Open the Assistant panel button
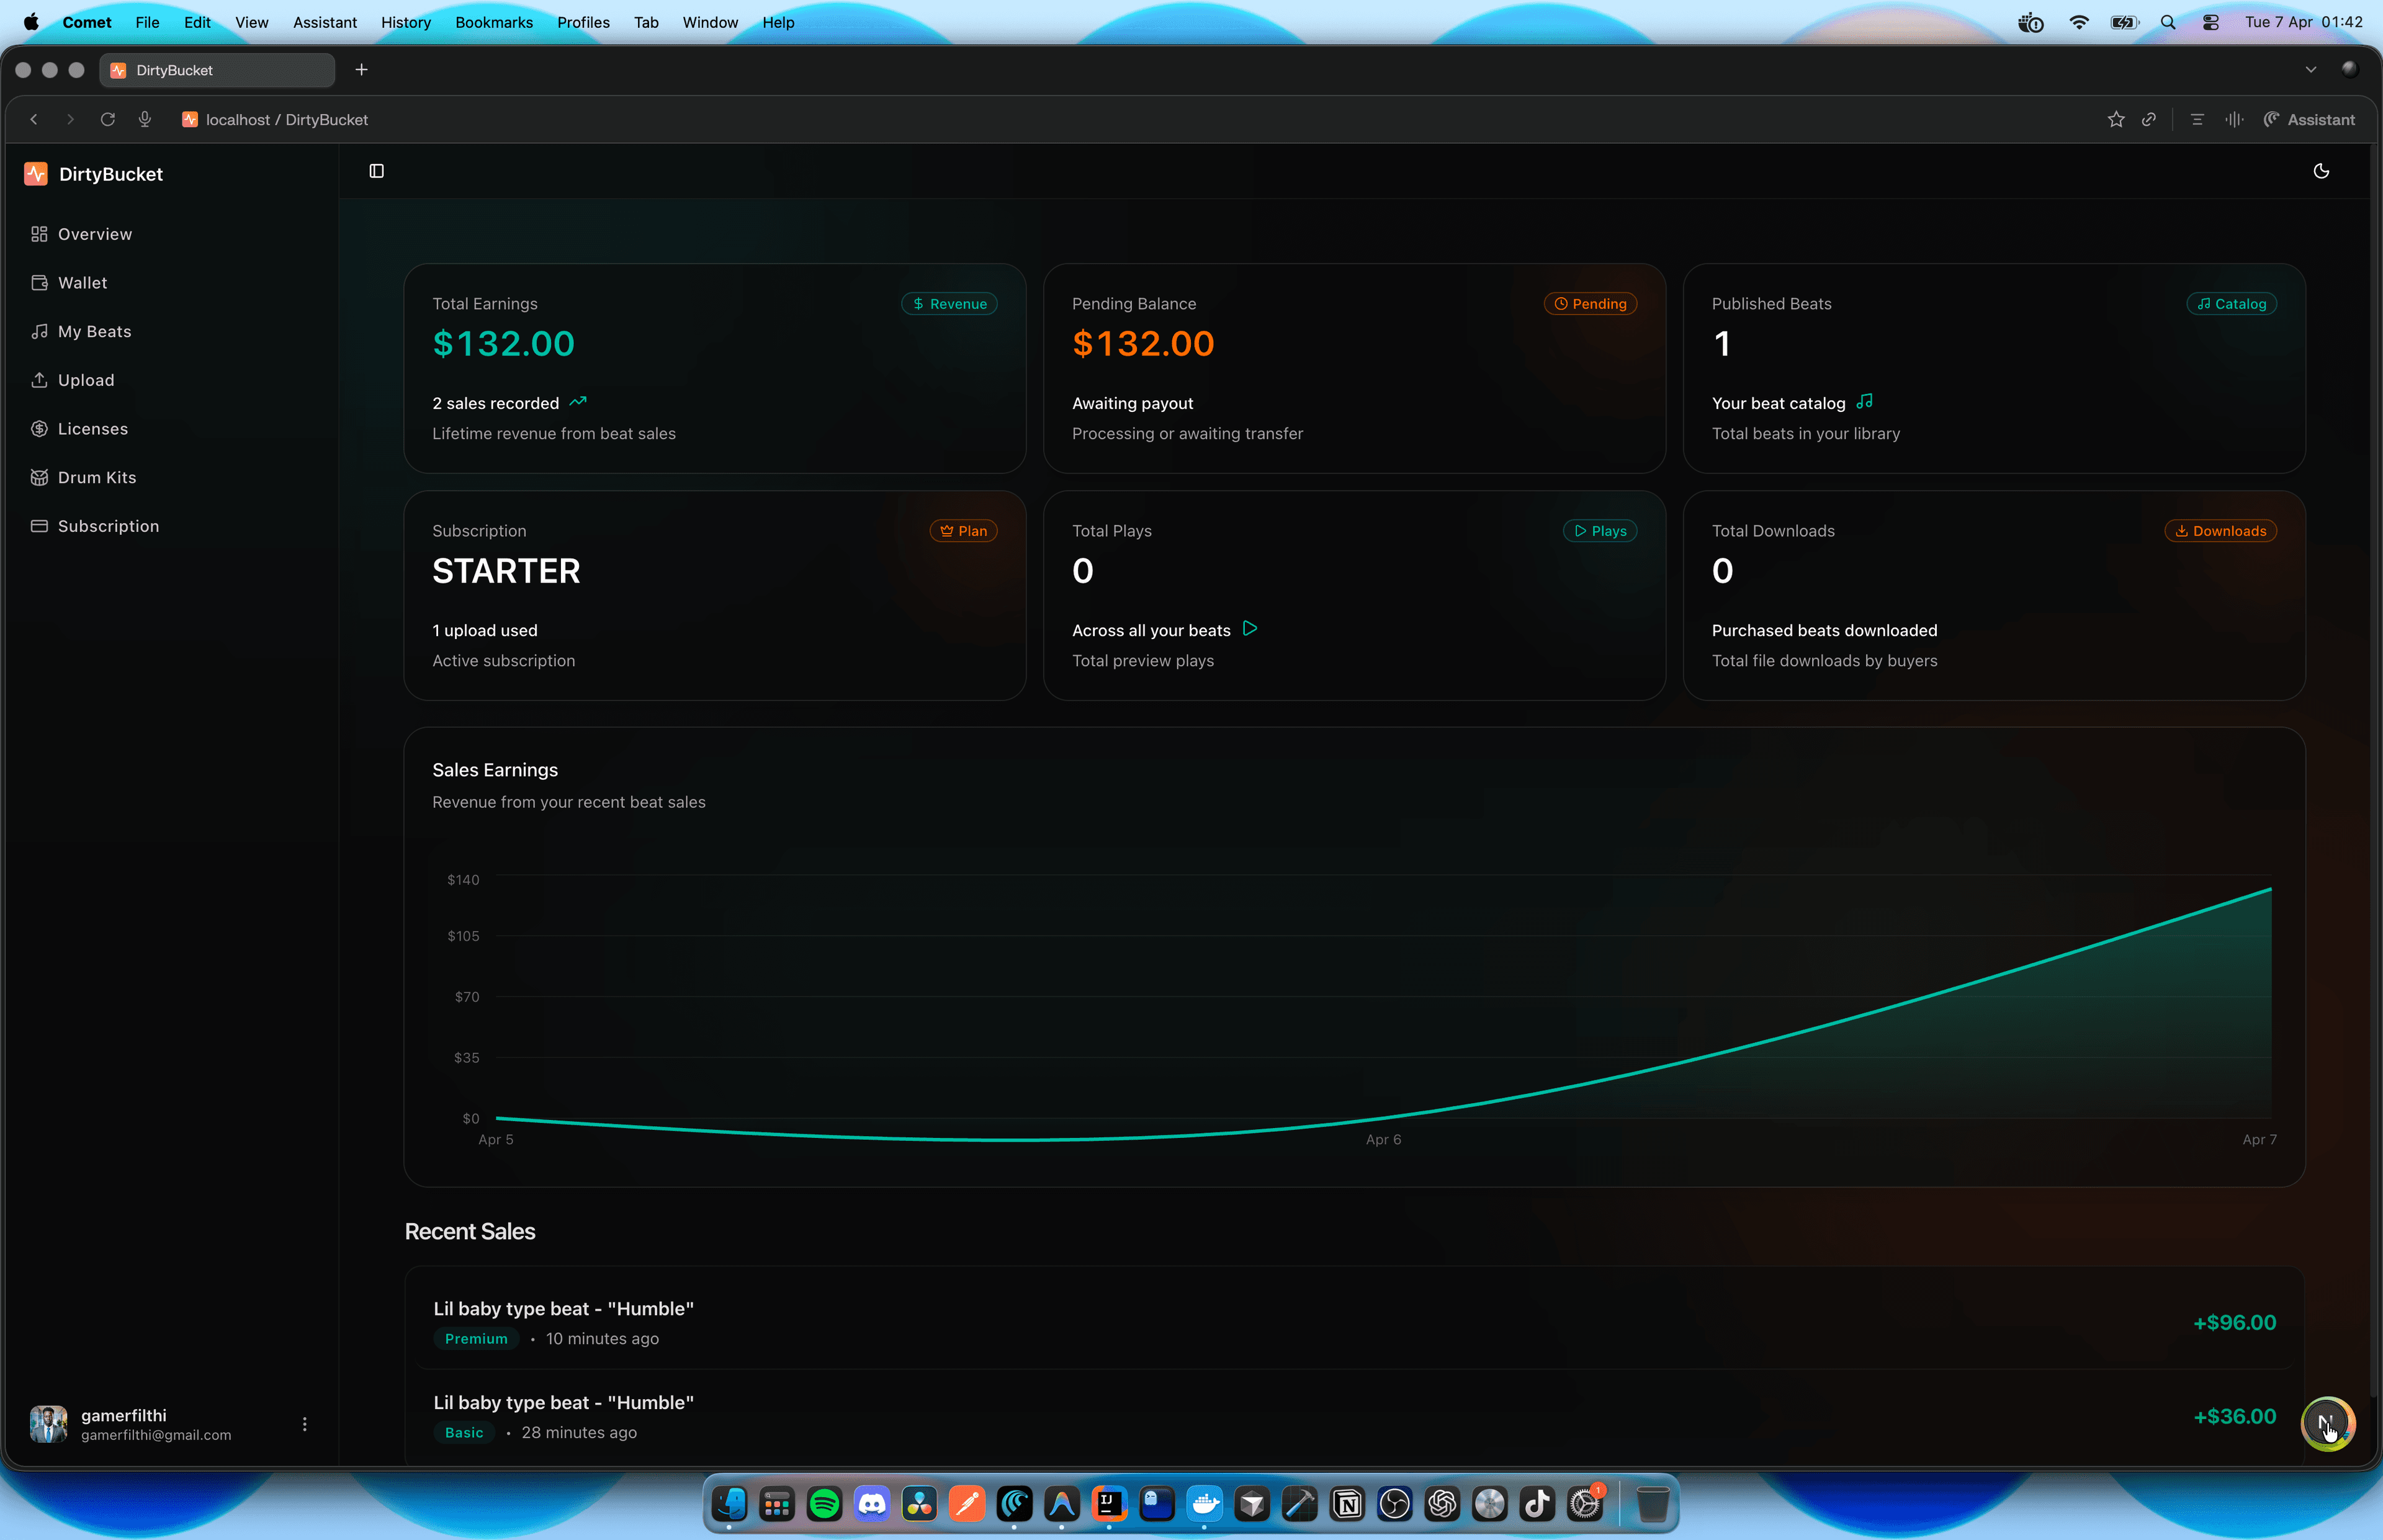Viewport: 2383px width, 1540px height. (x=2309, y=120)
